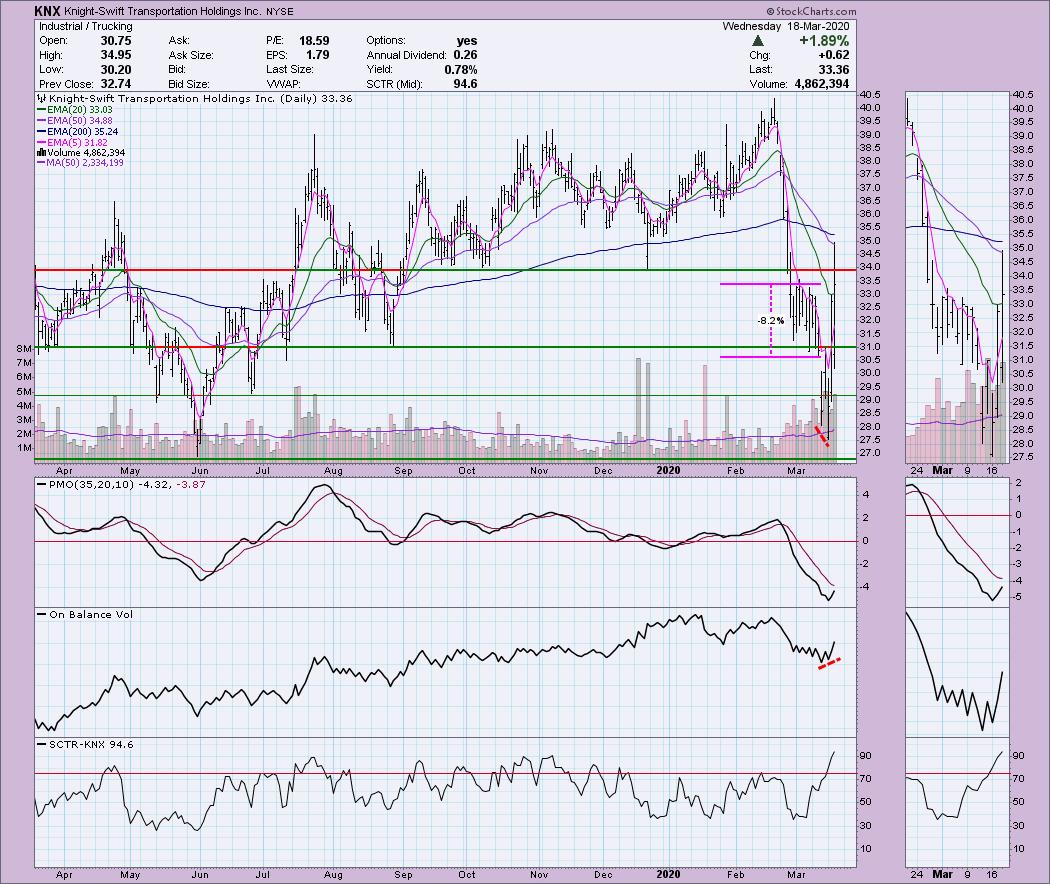Click the magenta EMA(5) legend color marker

point(42,143)
